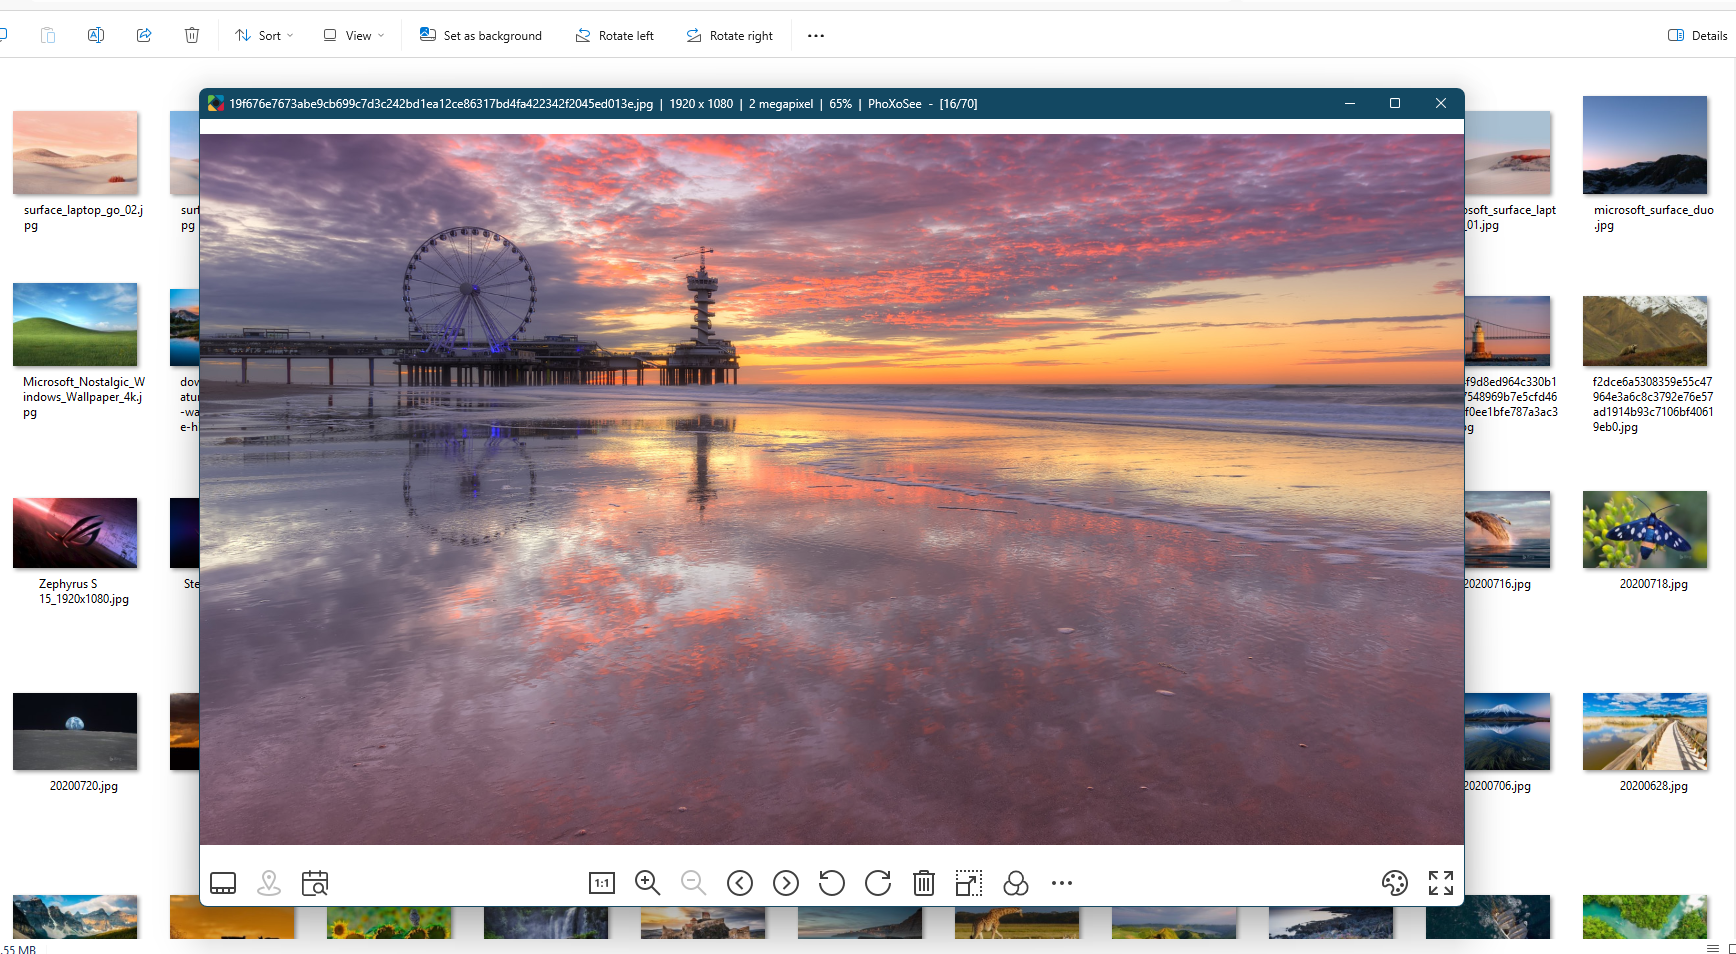Toggle the thumbnail filmstrip panel
1736x954 pixels.
click(223, 883)
